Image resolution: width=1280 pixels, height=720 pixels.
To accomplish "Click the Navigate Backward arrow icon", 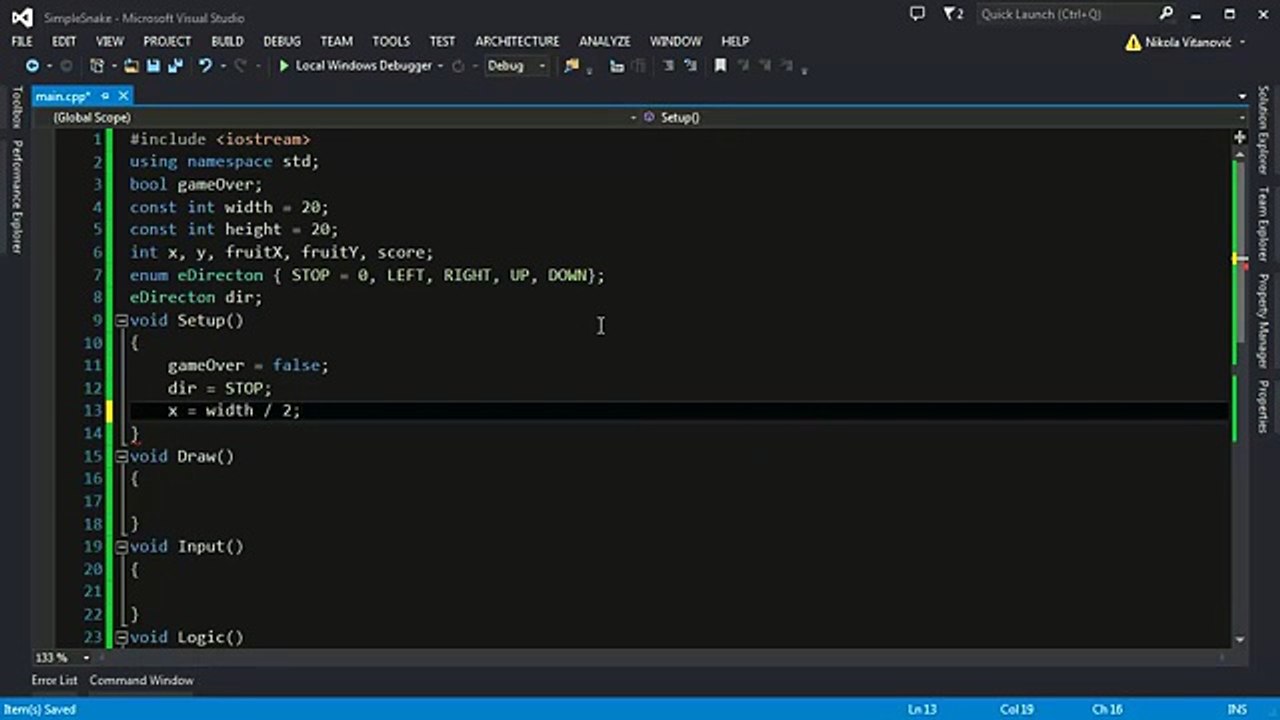I will [x=32, y=66].
